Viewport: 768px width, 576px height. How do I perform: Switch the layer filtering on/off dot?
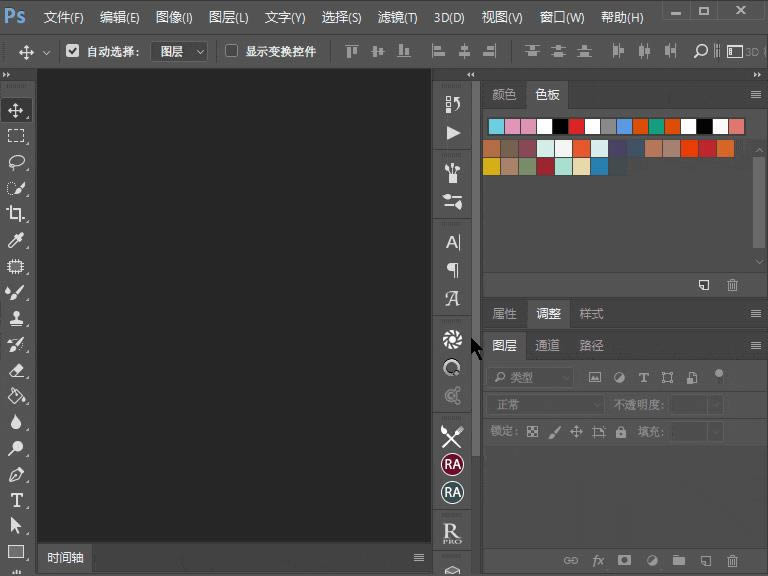[x=719, y=375]
